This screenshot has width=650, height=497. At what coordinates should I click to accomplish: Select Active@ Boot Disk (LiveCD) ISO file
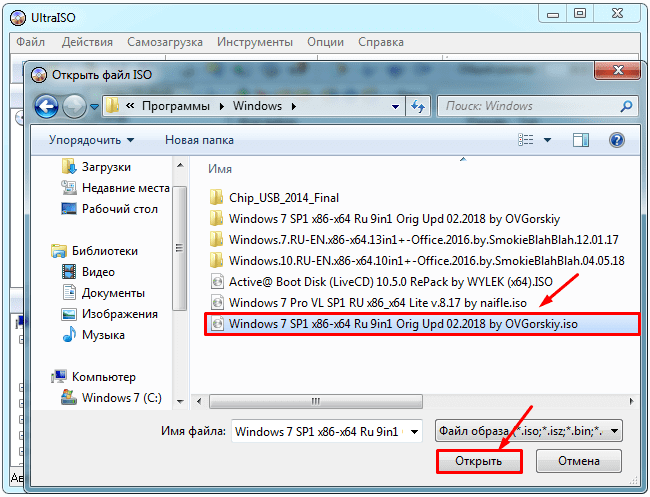tap(381, 282)
